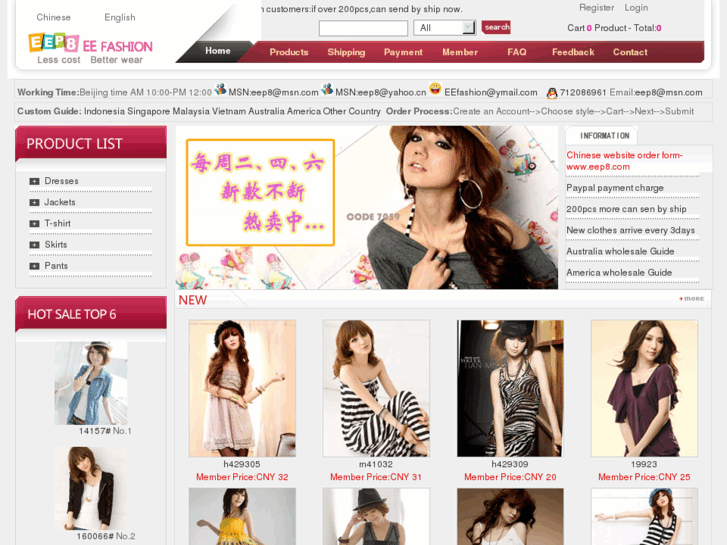Open the Other Country custom guide
This screenshot has height=545, width=727.
pos(351,111)
